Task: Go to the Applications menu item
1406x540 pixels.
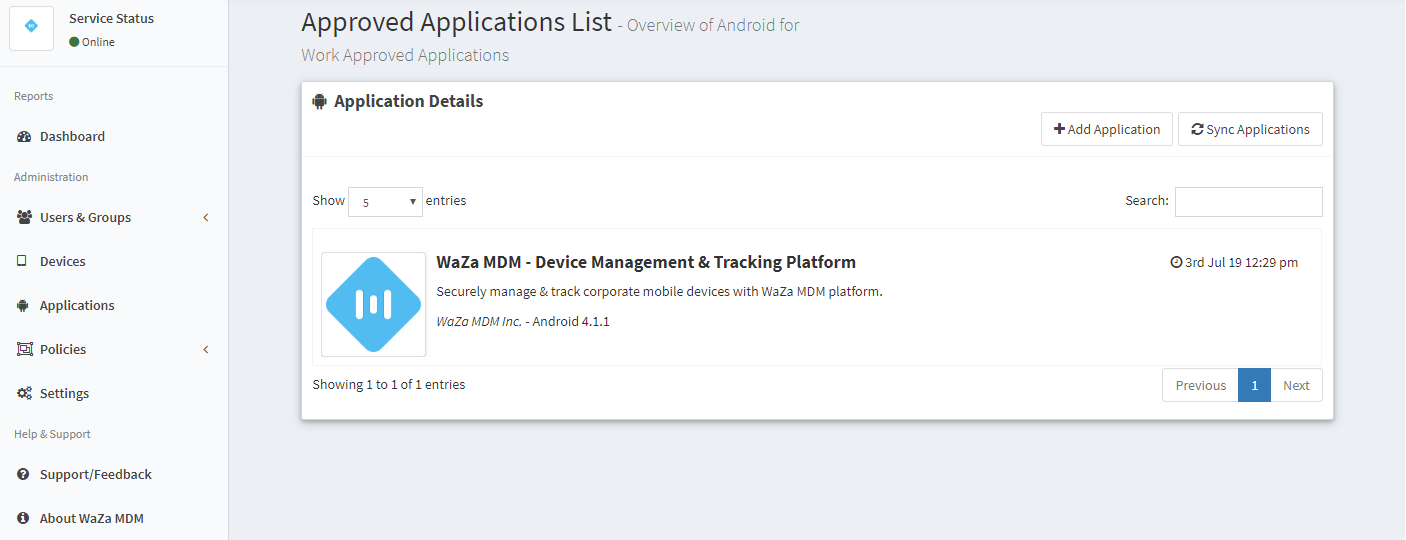Action: [x=114, y=305]
